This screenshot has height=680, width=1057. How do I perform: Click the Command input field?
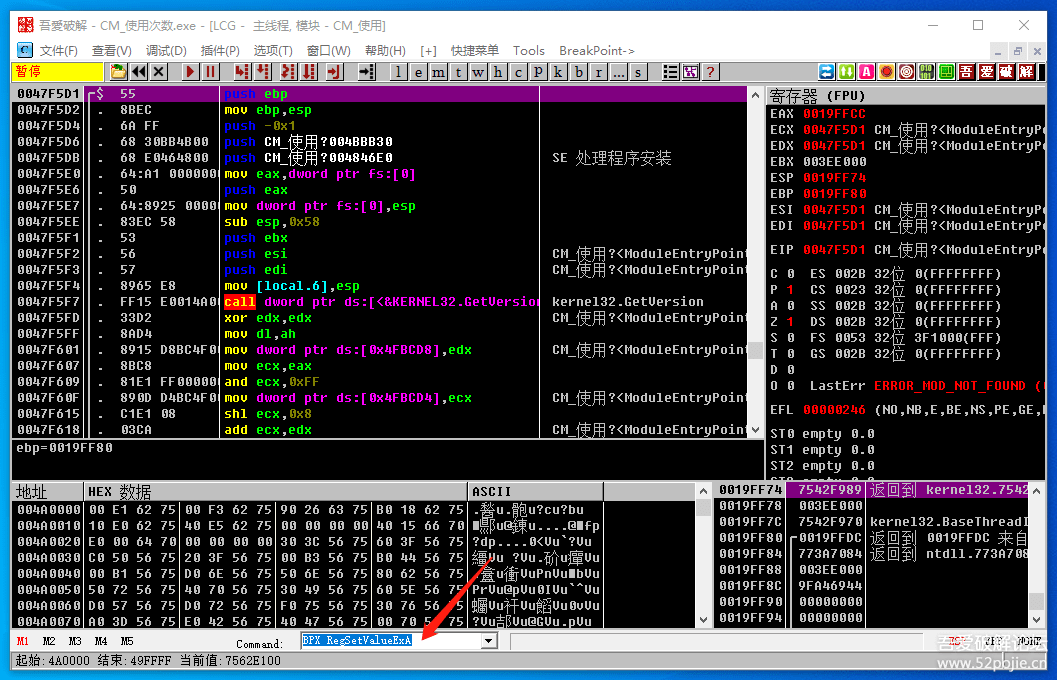pos(390,641)
